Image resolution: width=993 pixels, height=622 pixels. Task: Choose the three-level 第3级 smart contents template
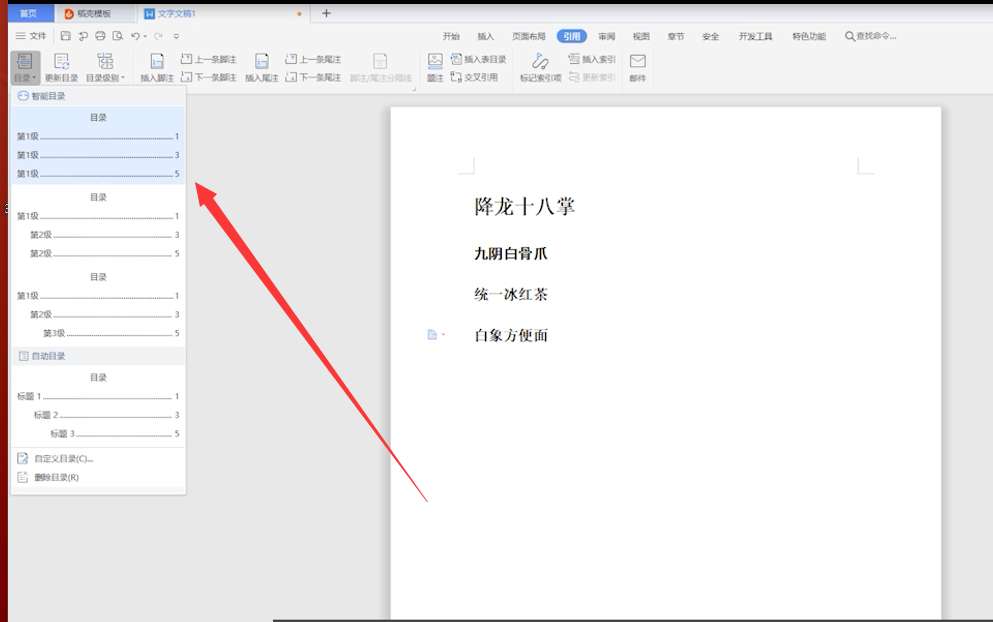coord(98,305)
